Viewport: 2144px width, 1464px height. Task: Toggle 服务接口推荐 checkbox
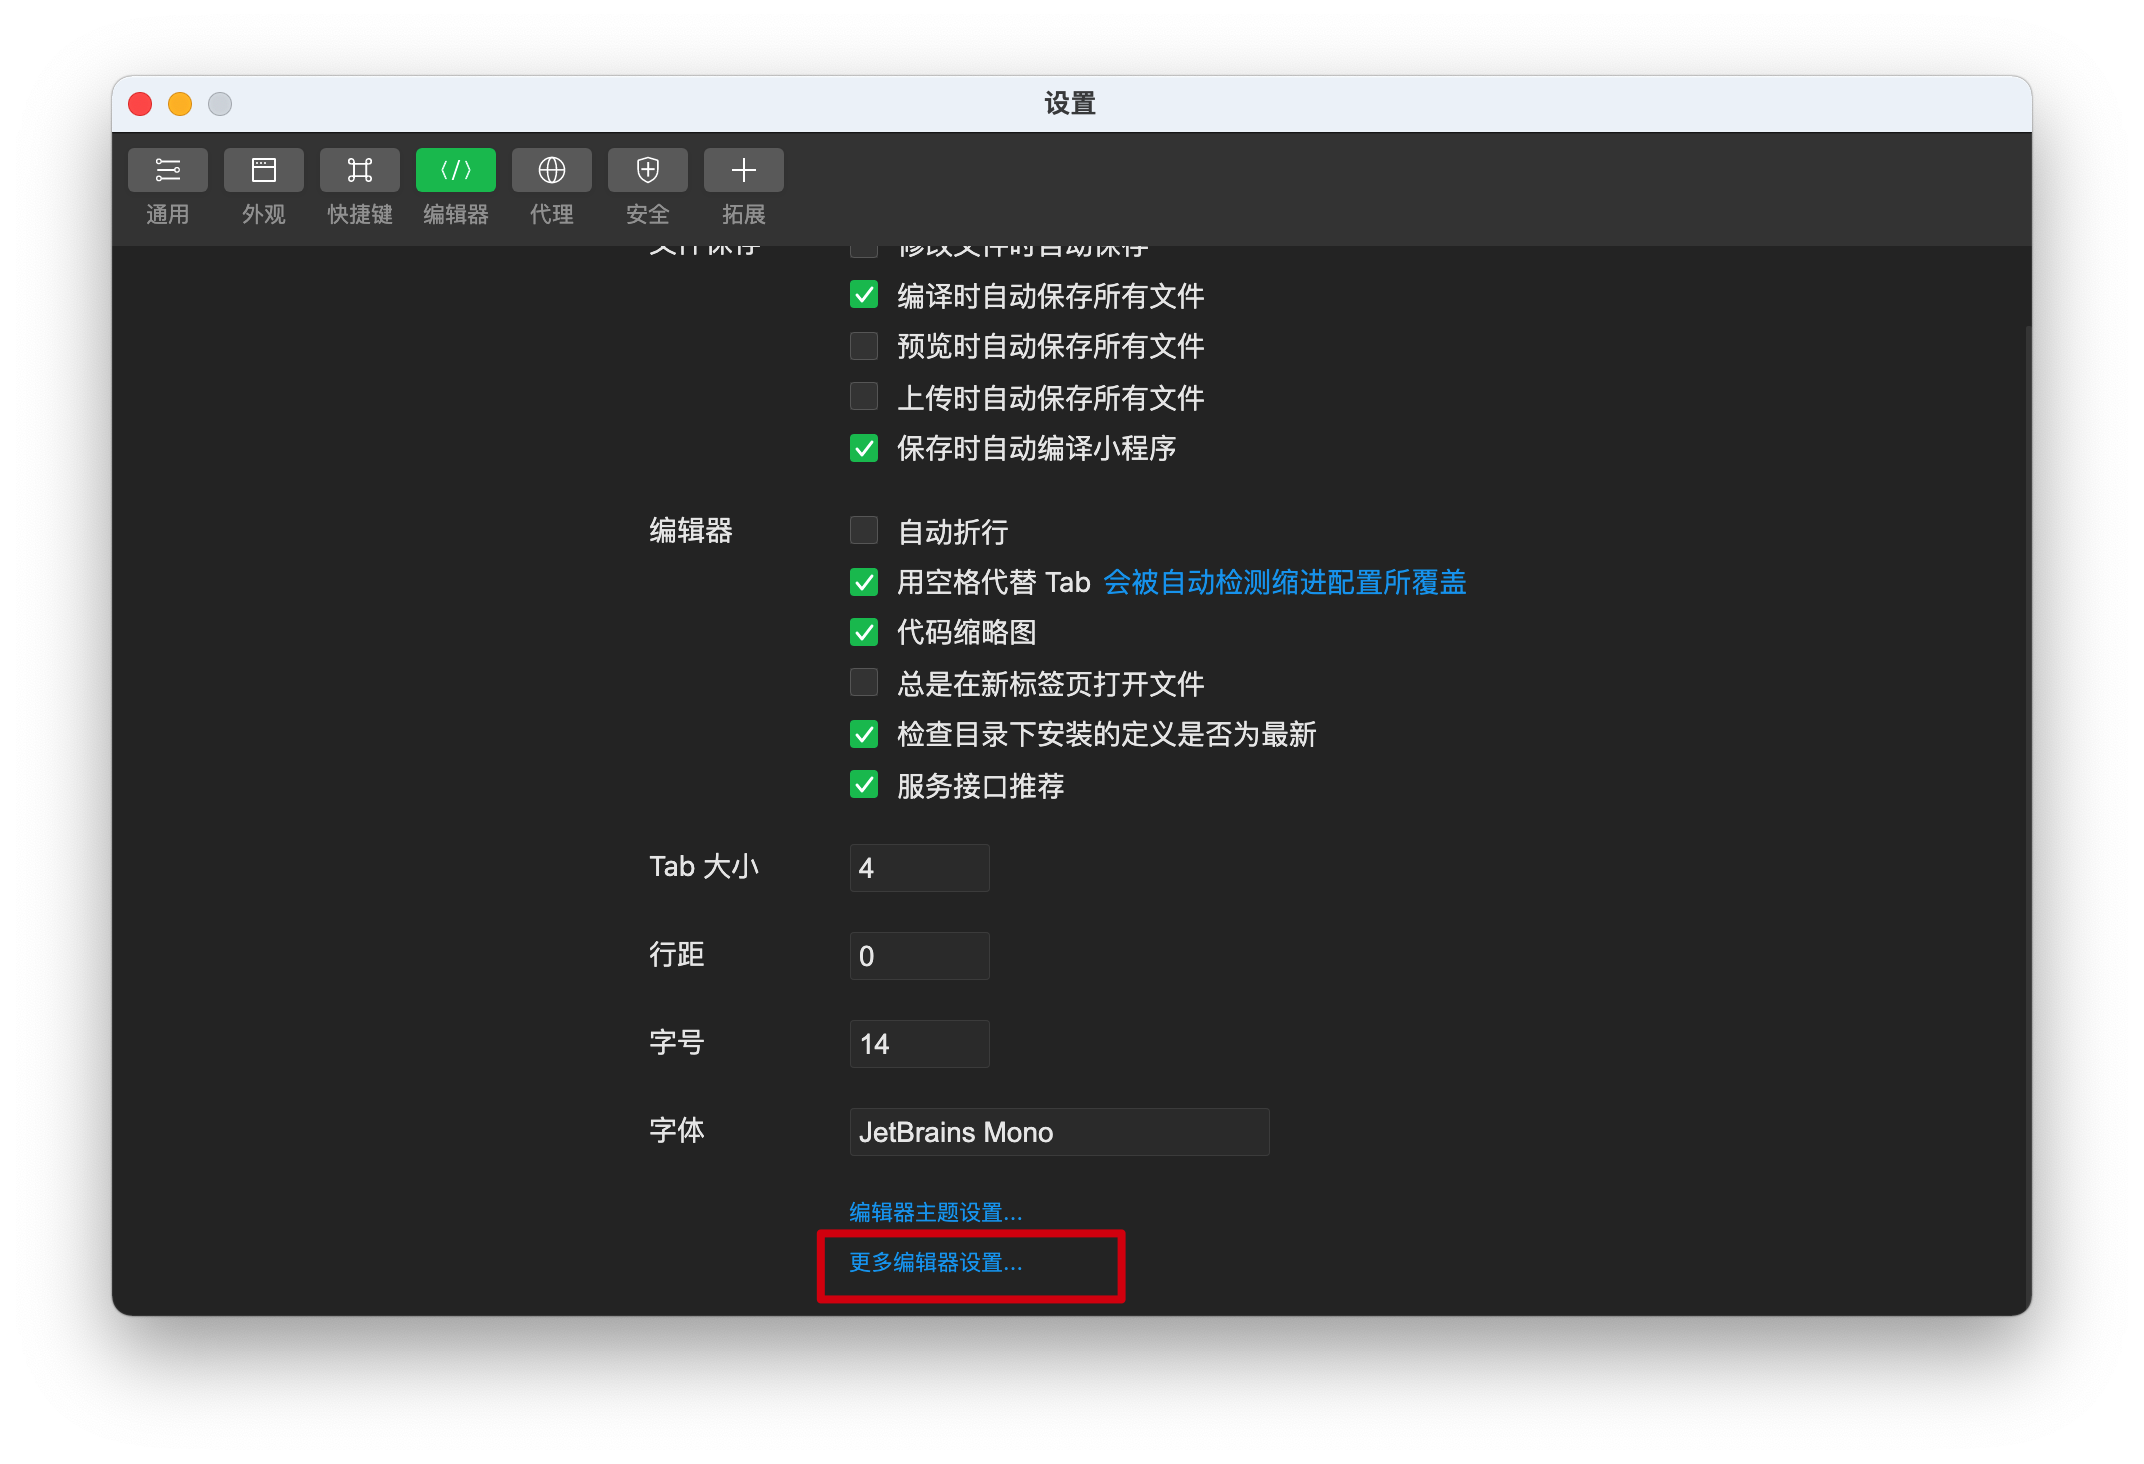[864, 785]
